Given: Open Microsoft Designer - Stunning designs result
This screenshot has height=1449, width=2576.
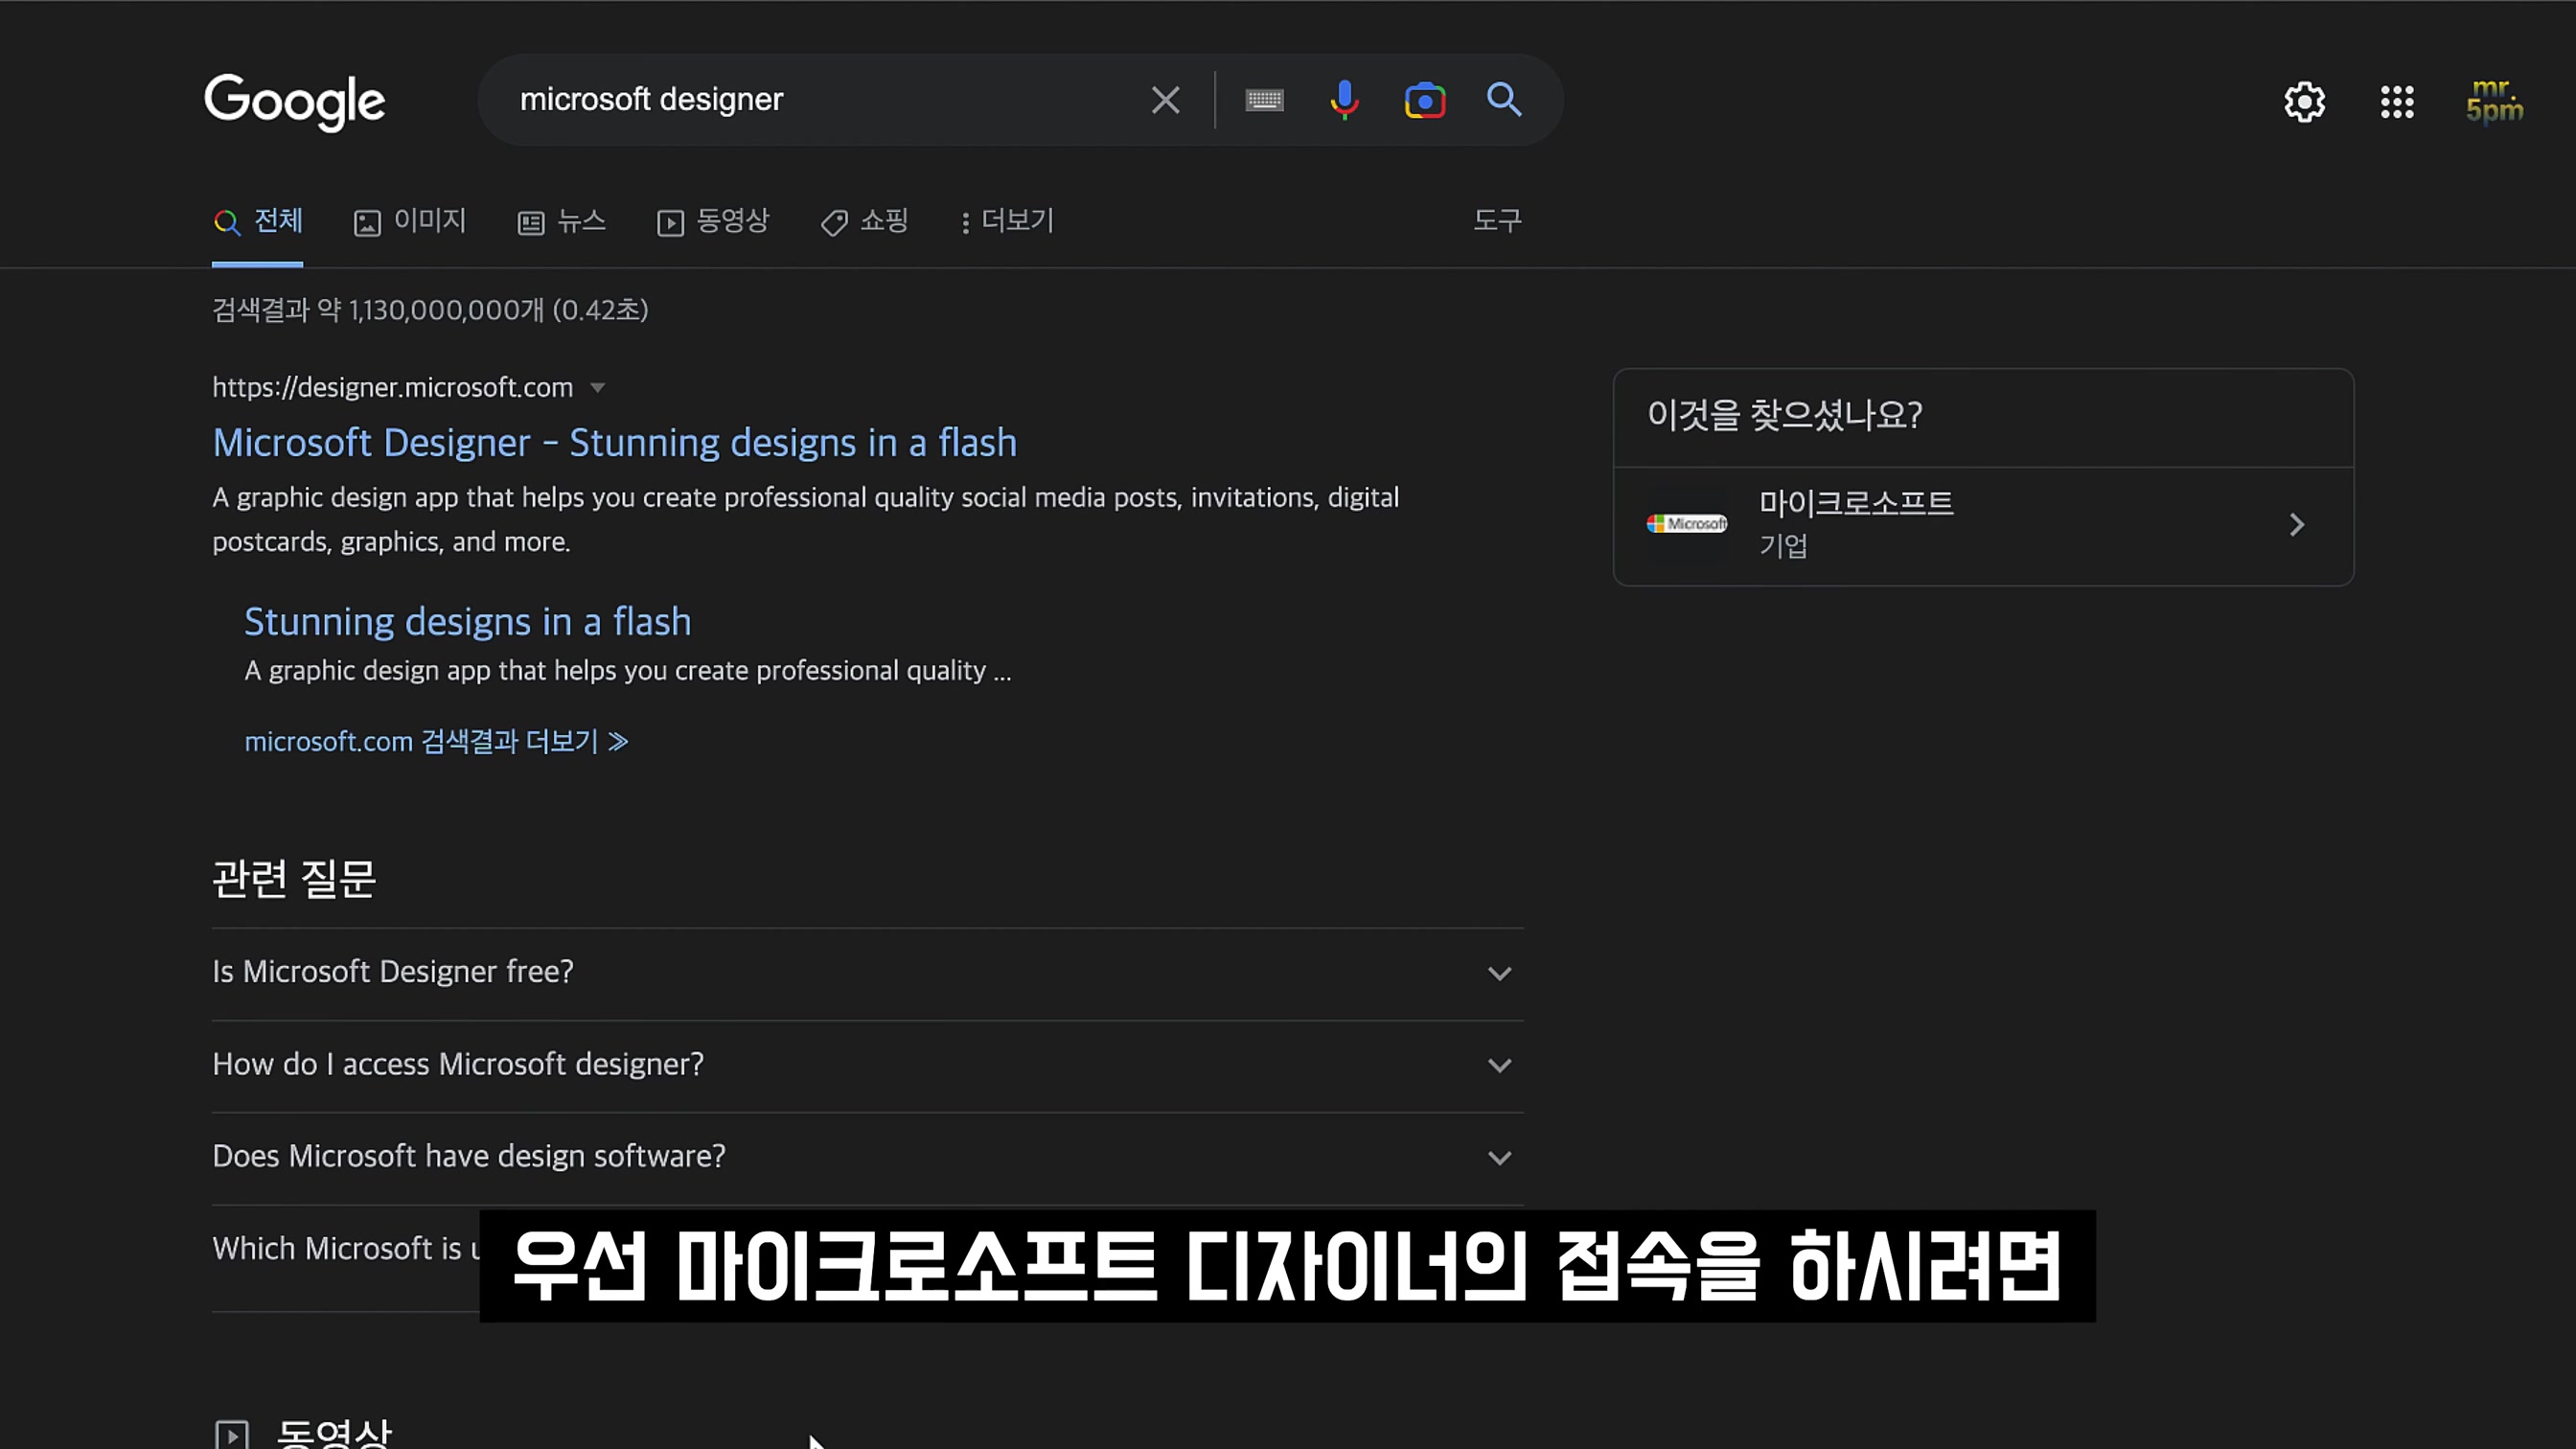Looking at the screenshot, I should 614,443.
